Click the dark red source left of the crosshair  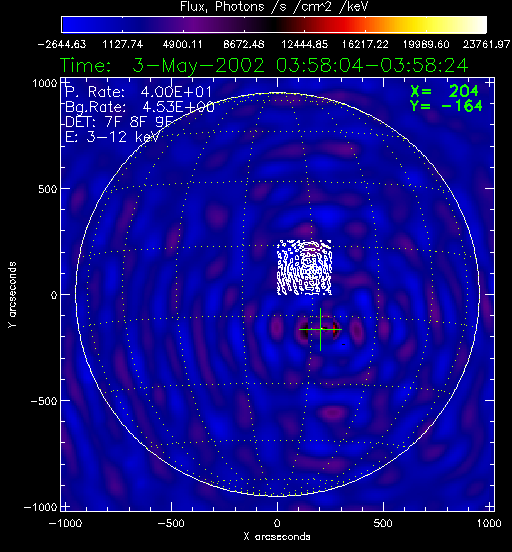(303, 330)
